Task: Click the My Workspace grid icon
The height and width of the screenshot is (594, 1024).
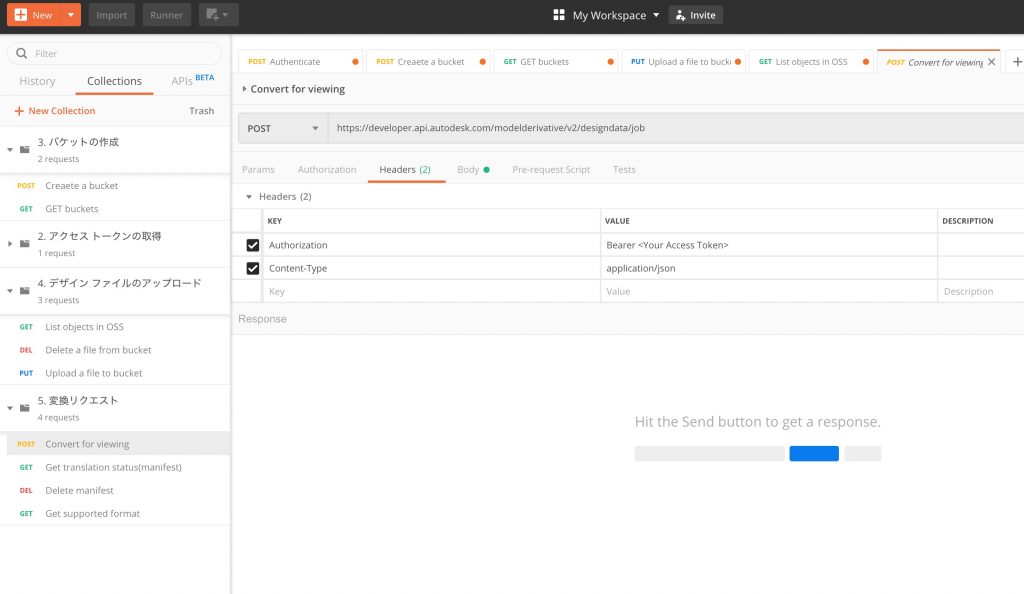Action: [558, 15]
